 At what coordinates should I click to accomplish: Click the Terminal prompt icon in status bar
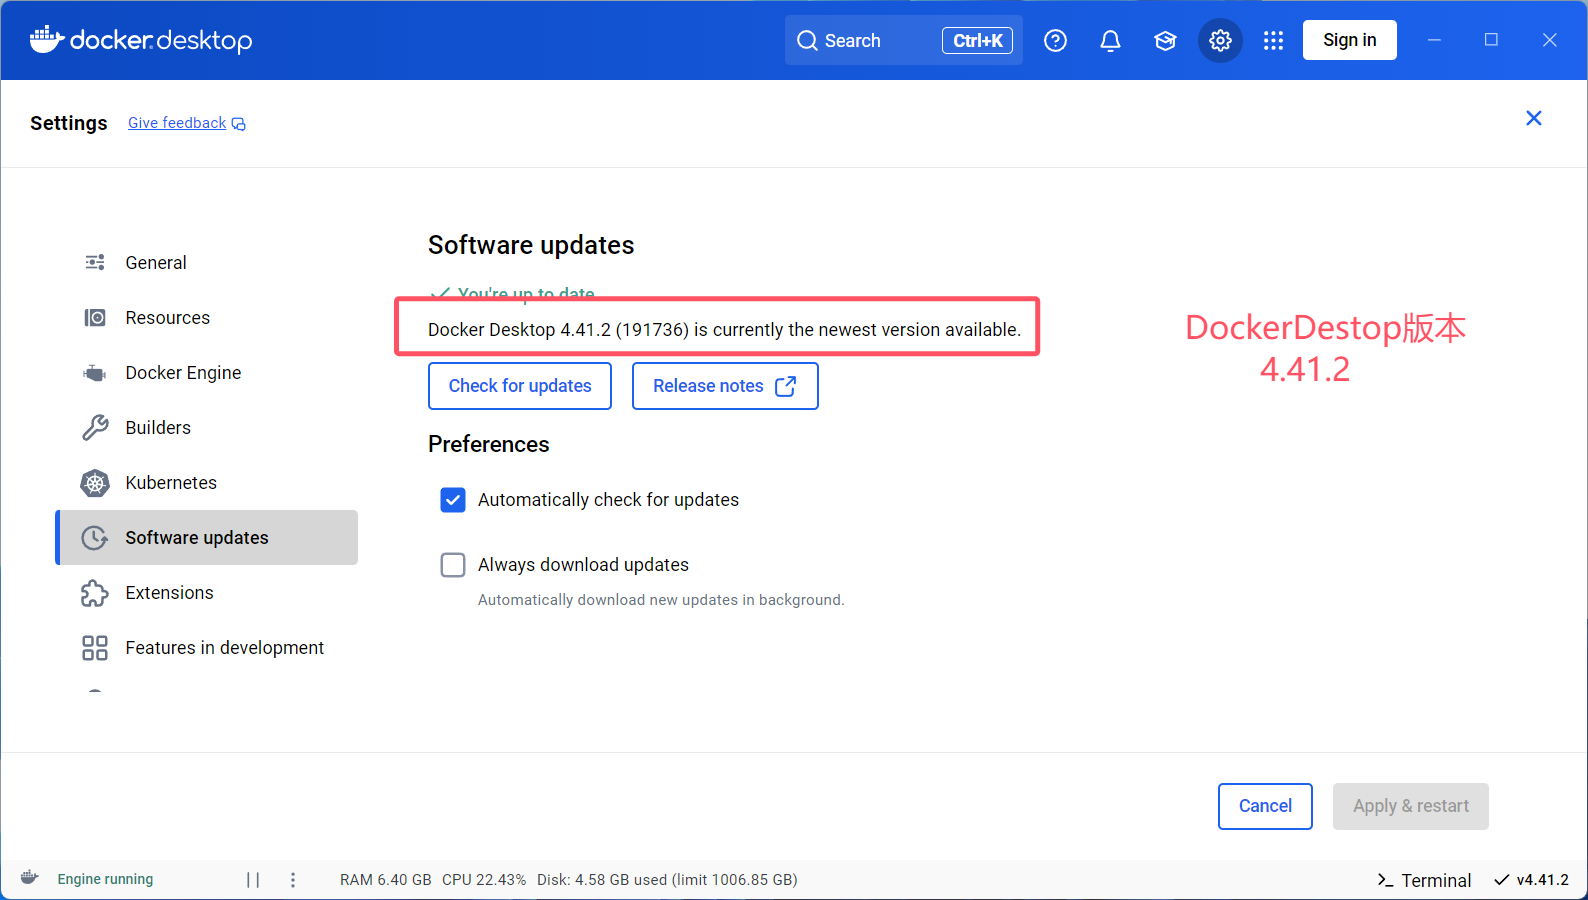1385,880
